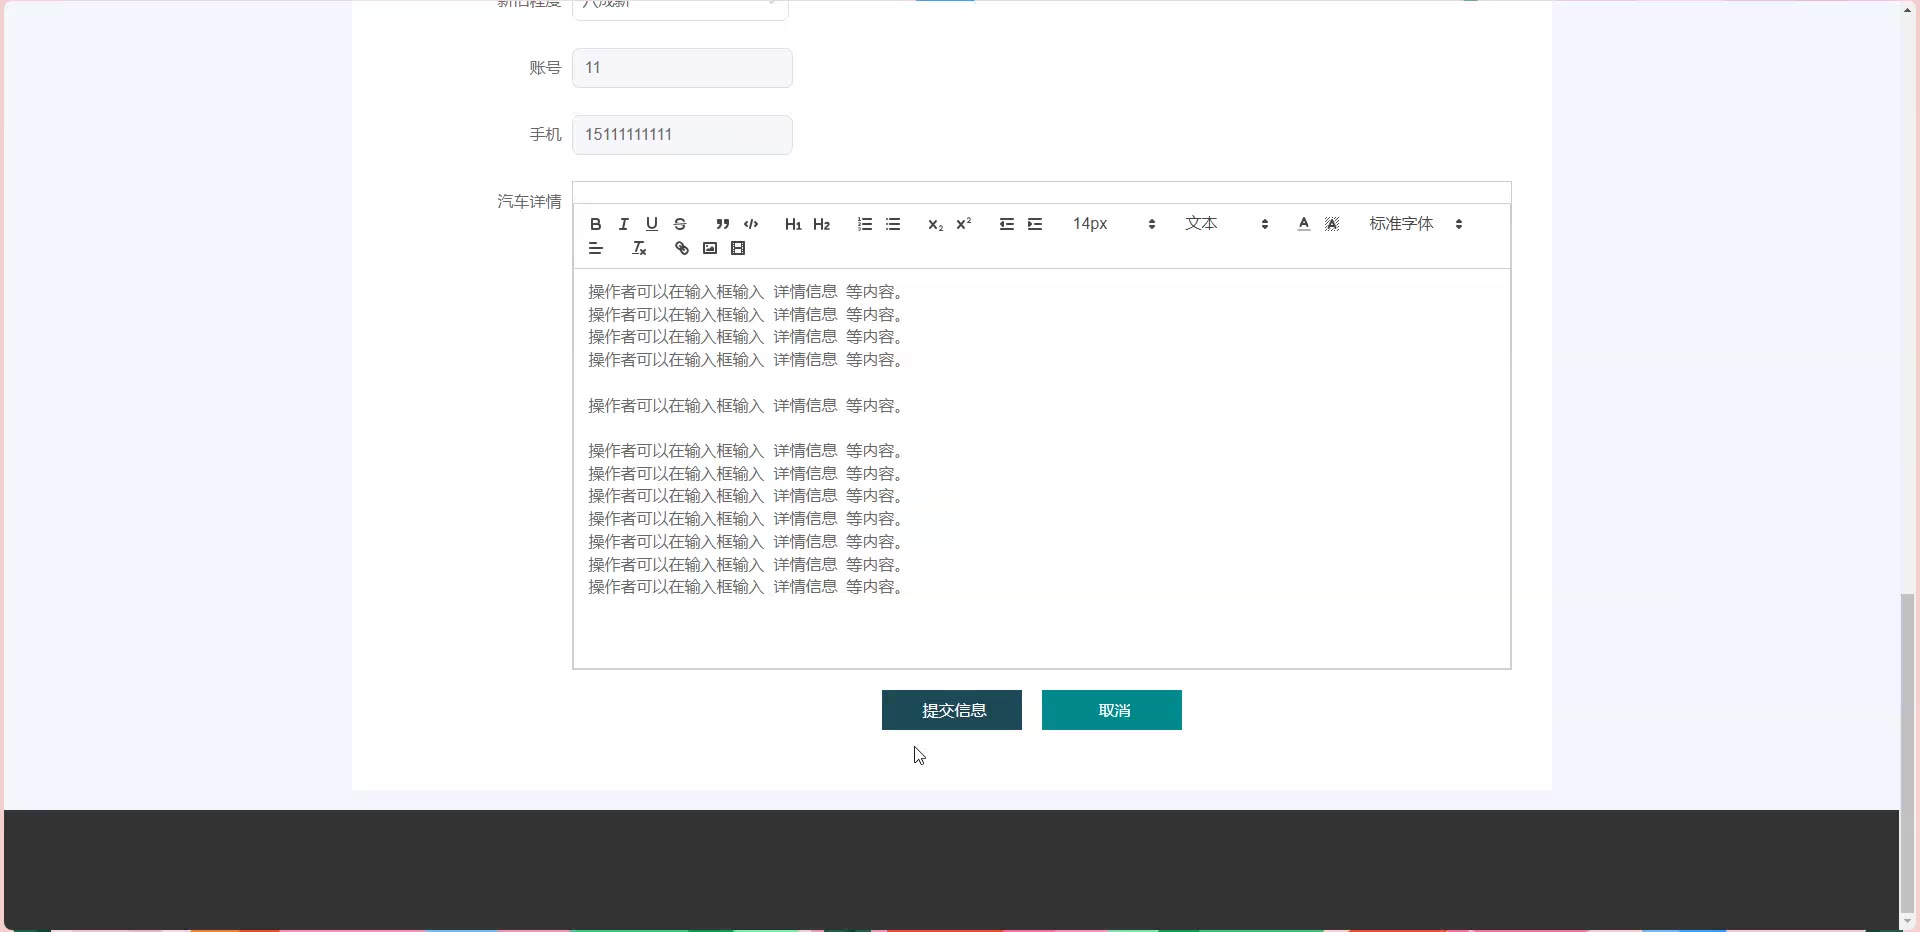Open the text color picker
Screen dimensions: 1920x932
pos(1303,224)
